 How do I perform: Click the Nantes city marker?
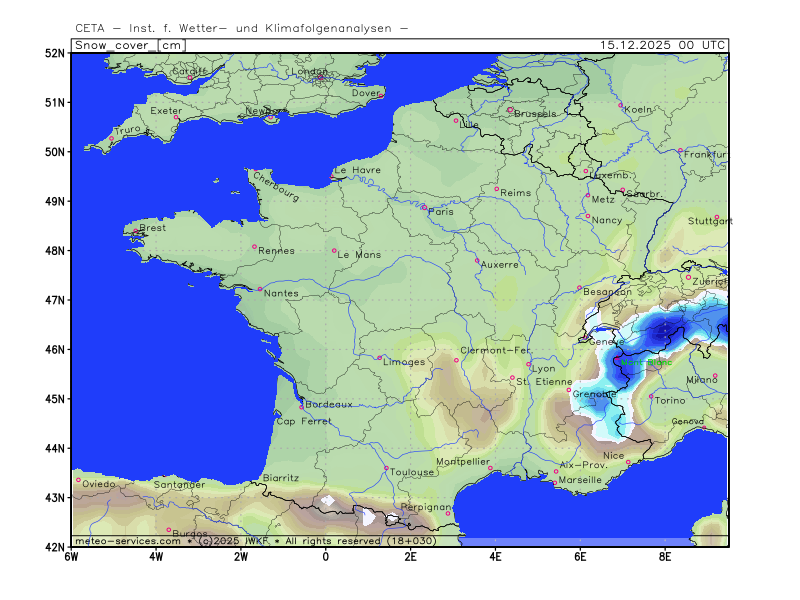[x=260, y=290]
